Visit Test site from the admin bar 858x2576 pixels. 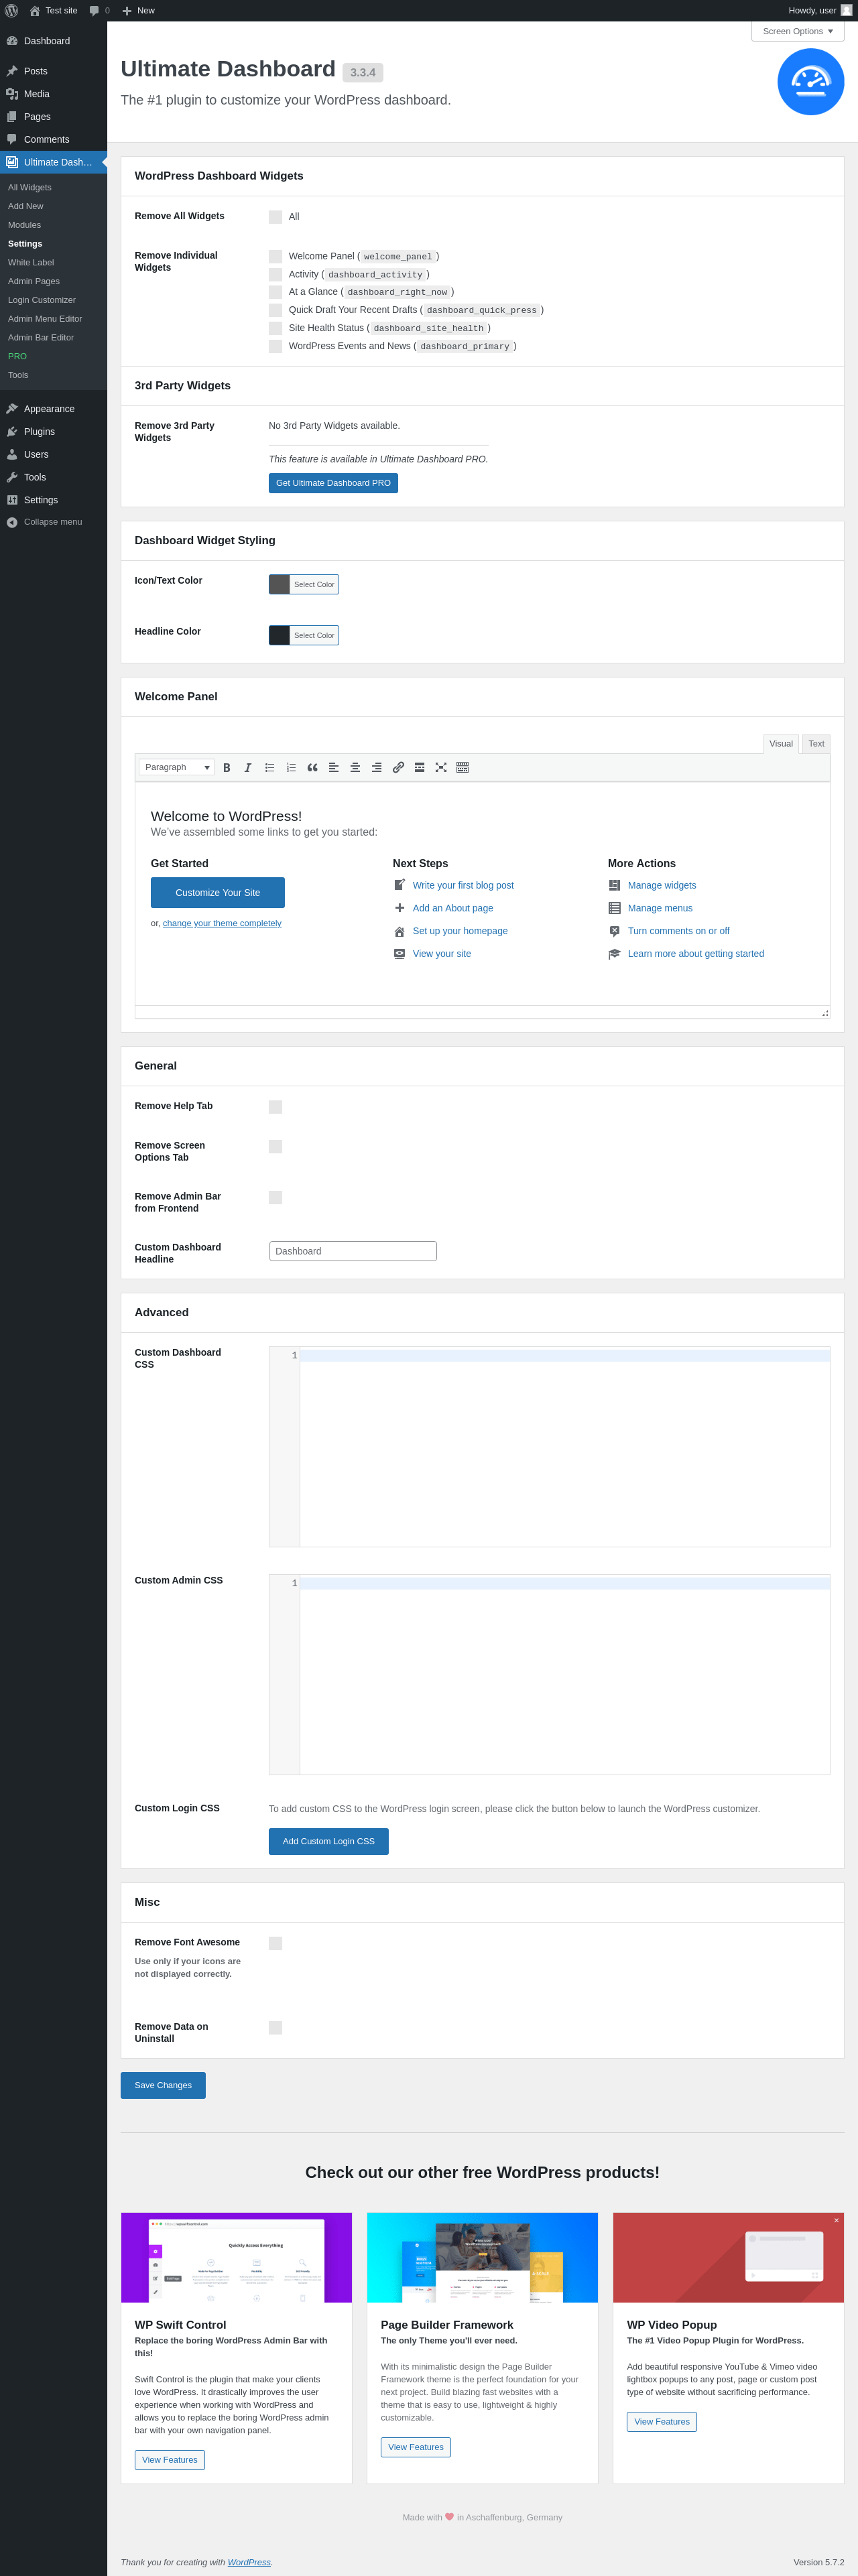click(x=53, y=11)
